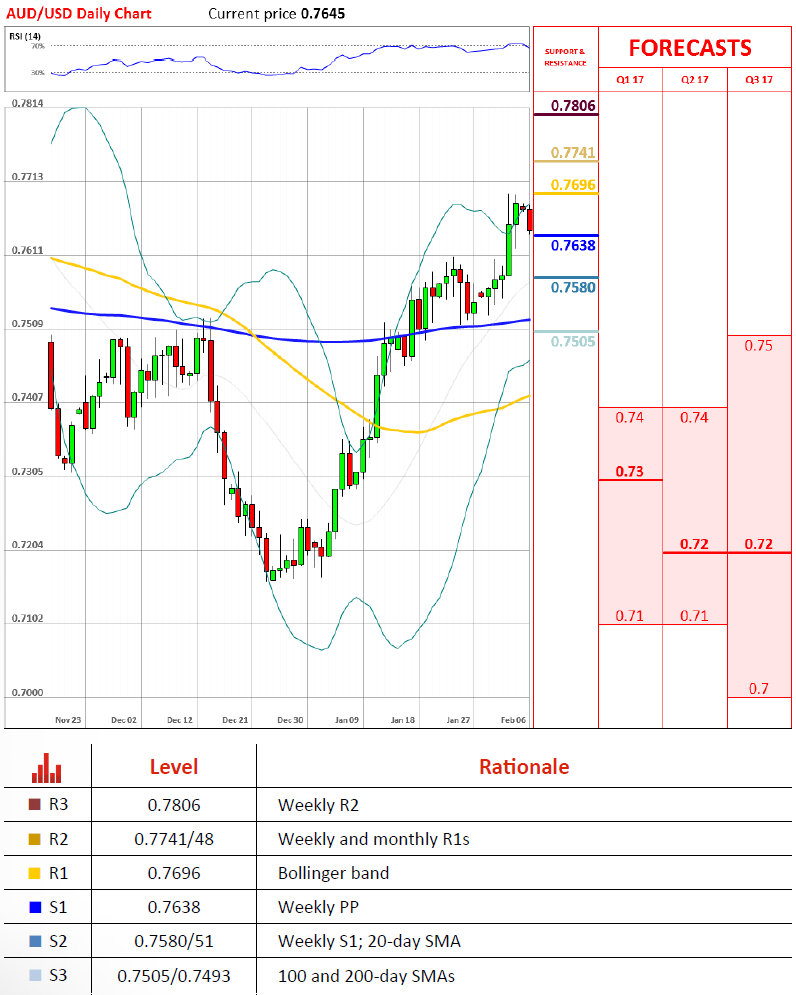Click the 0.7741 resistance level label
Viewport: 796px width, 995px height.
[573, 152]
